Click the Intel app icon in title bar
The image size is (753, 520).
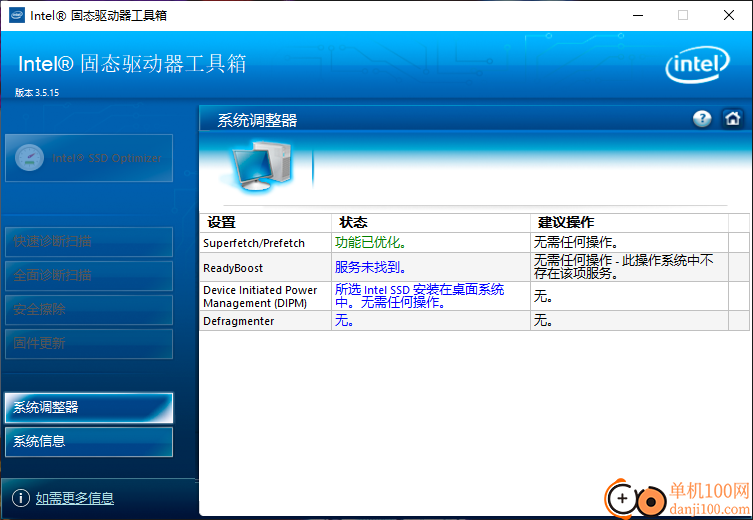coord(17,15)
